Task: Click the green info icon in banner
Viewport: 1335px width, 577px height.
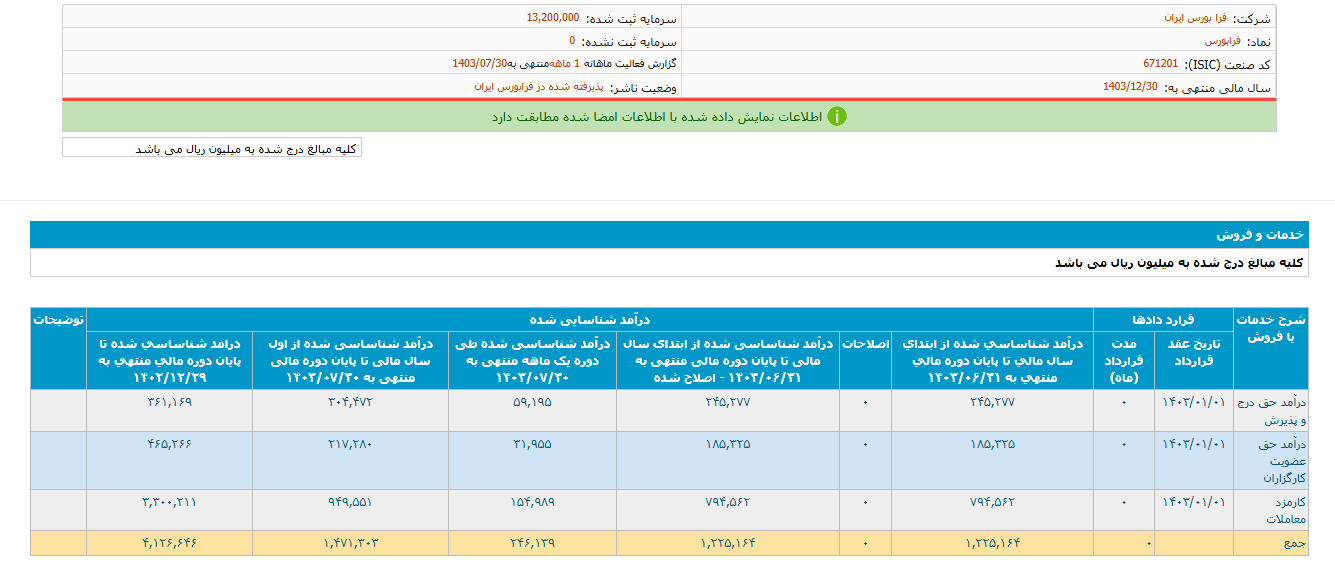Action: [837, 117]
